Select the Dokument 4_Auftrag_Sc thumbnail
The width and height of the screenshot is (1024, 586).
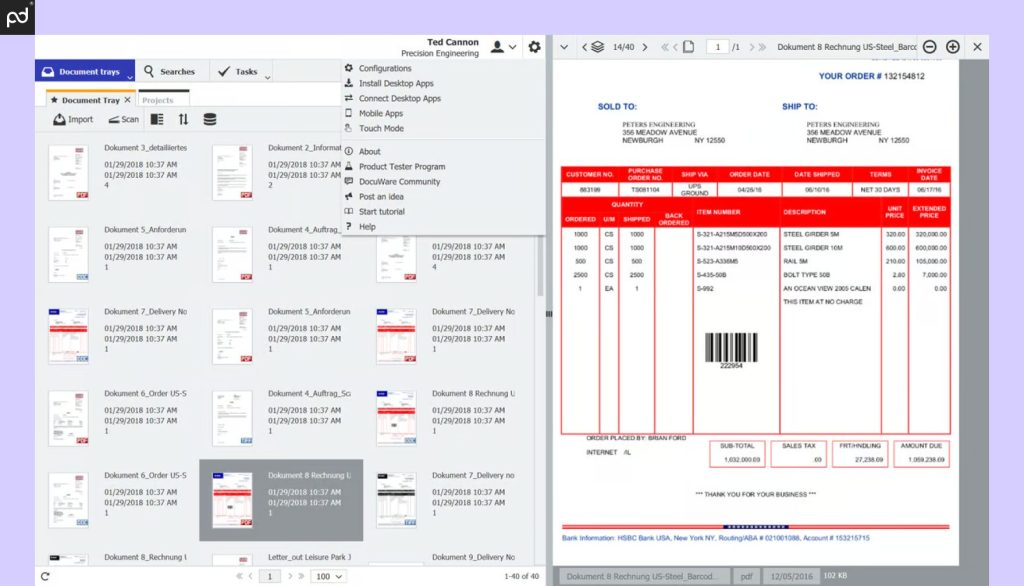pos(232,418)
